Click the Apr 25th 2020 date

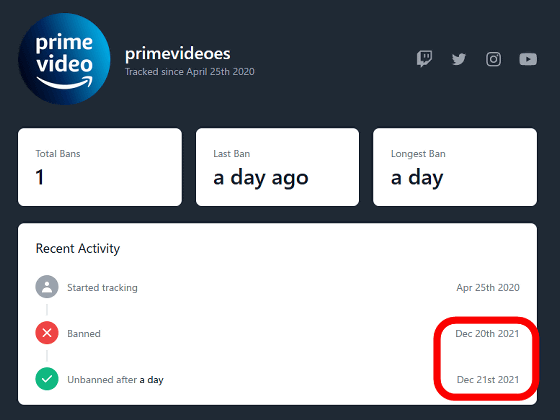point(488,288)
